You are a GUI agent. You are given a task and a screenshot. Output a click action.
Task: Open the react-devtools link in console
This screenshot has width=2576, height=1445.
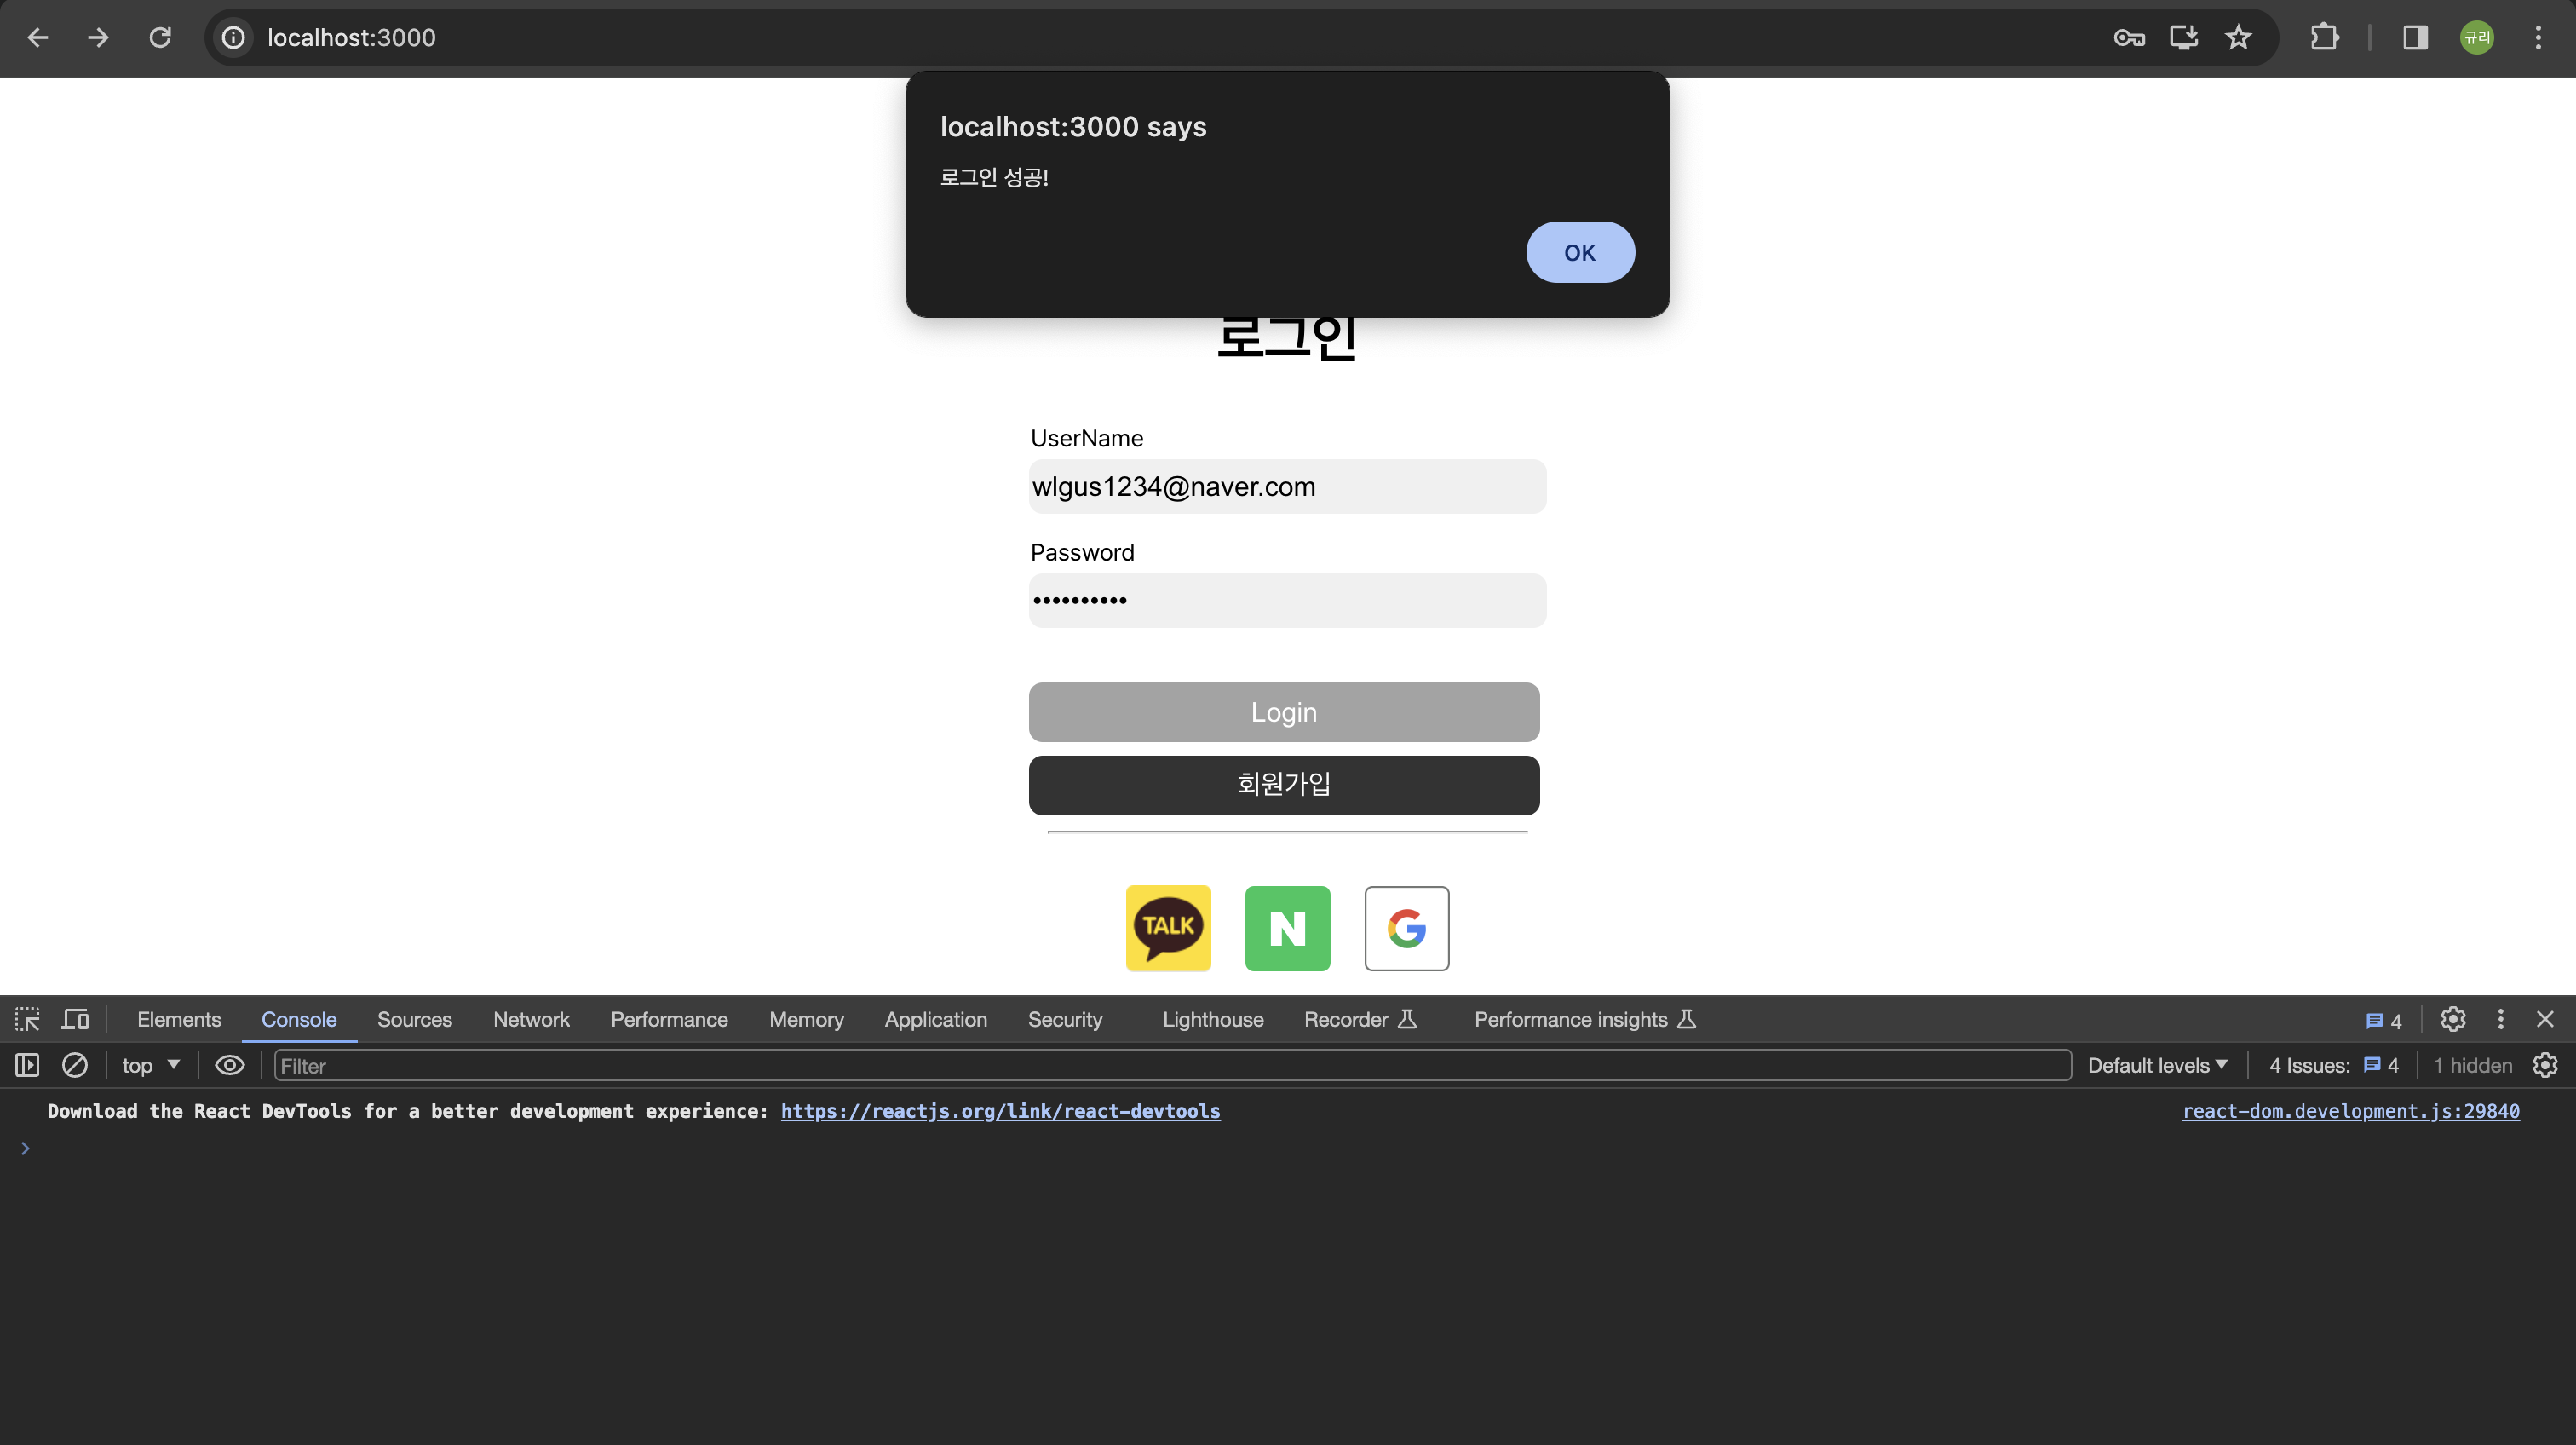(1000, 1111)
